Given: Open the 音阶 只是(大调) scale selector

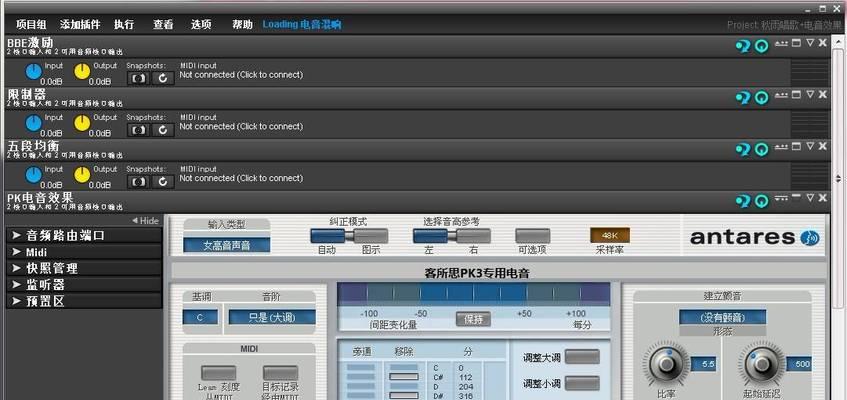Looking at the screenshot, I should [x=272, y=317].
